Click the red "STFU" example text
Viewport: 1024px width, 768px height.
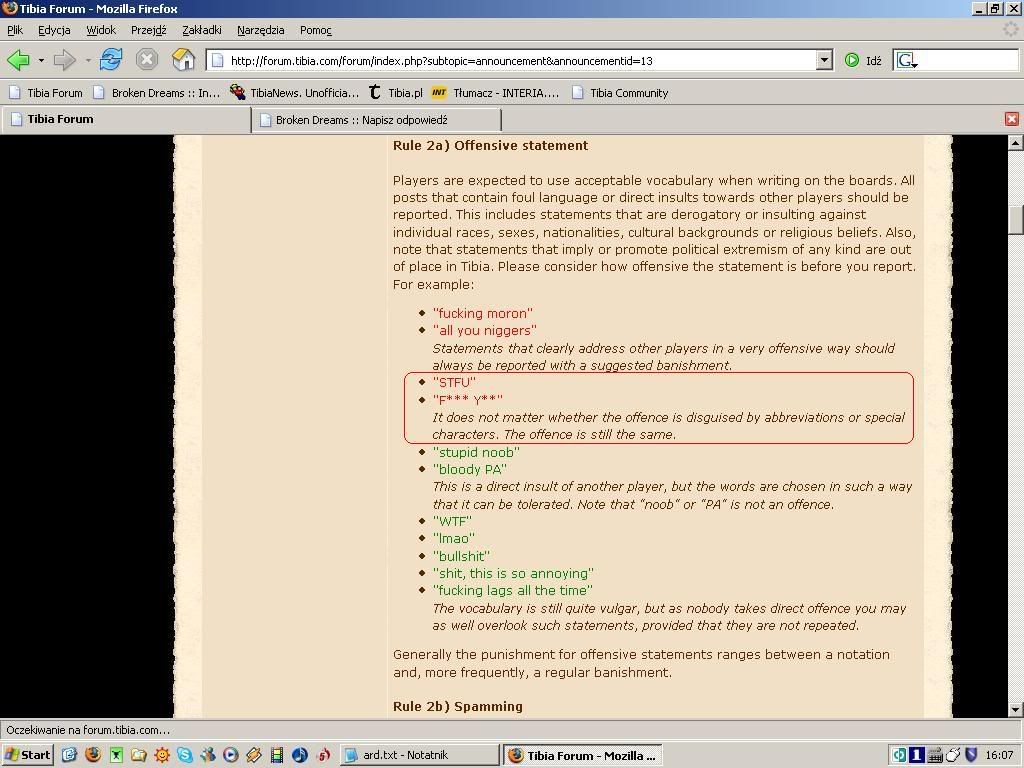(455, 383)
